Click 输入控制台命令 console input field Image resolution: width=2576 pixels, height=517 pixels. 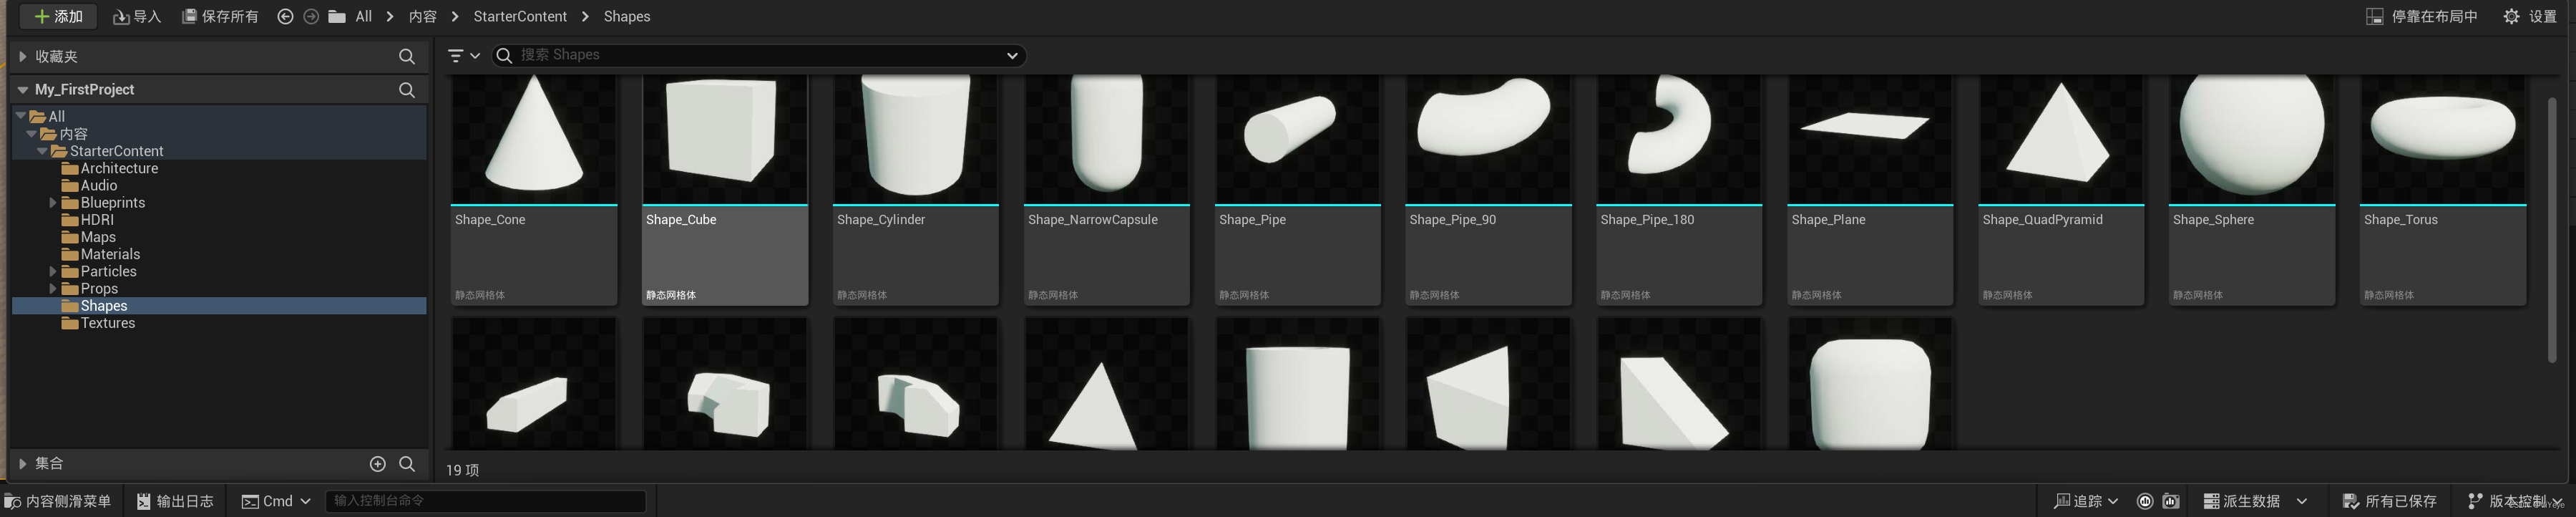pyautogui.click(x=486, y=500)
